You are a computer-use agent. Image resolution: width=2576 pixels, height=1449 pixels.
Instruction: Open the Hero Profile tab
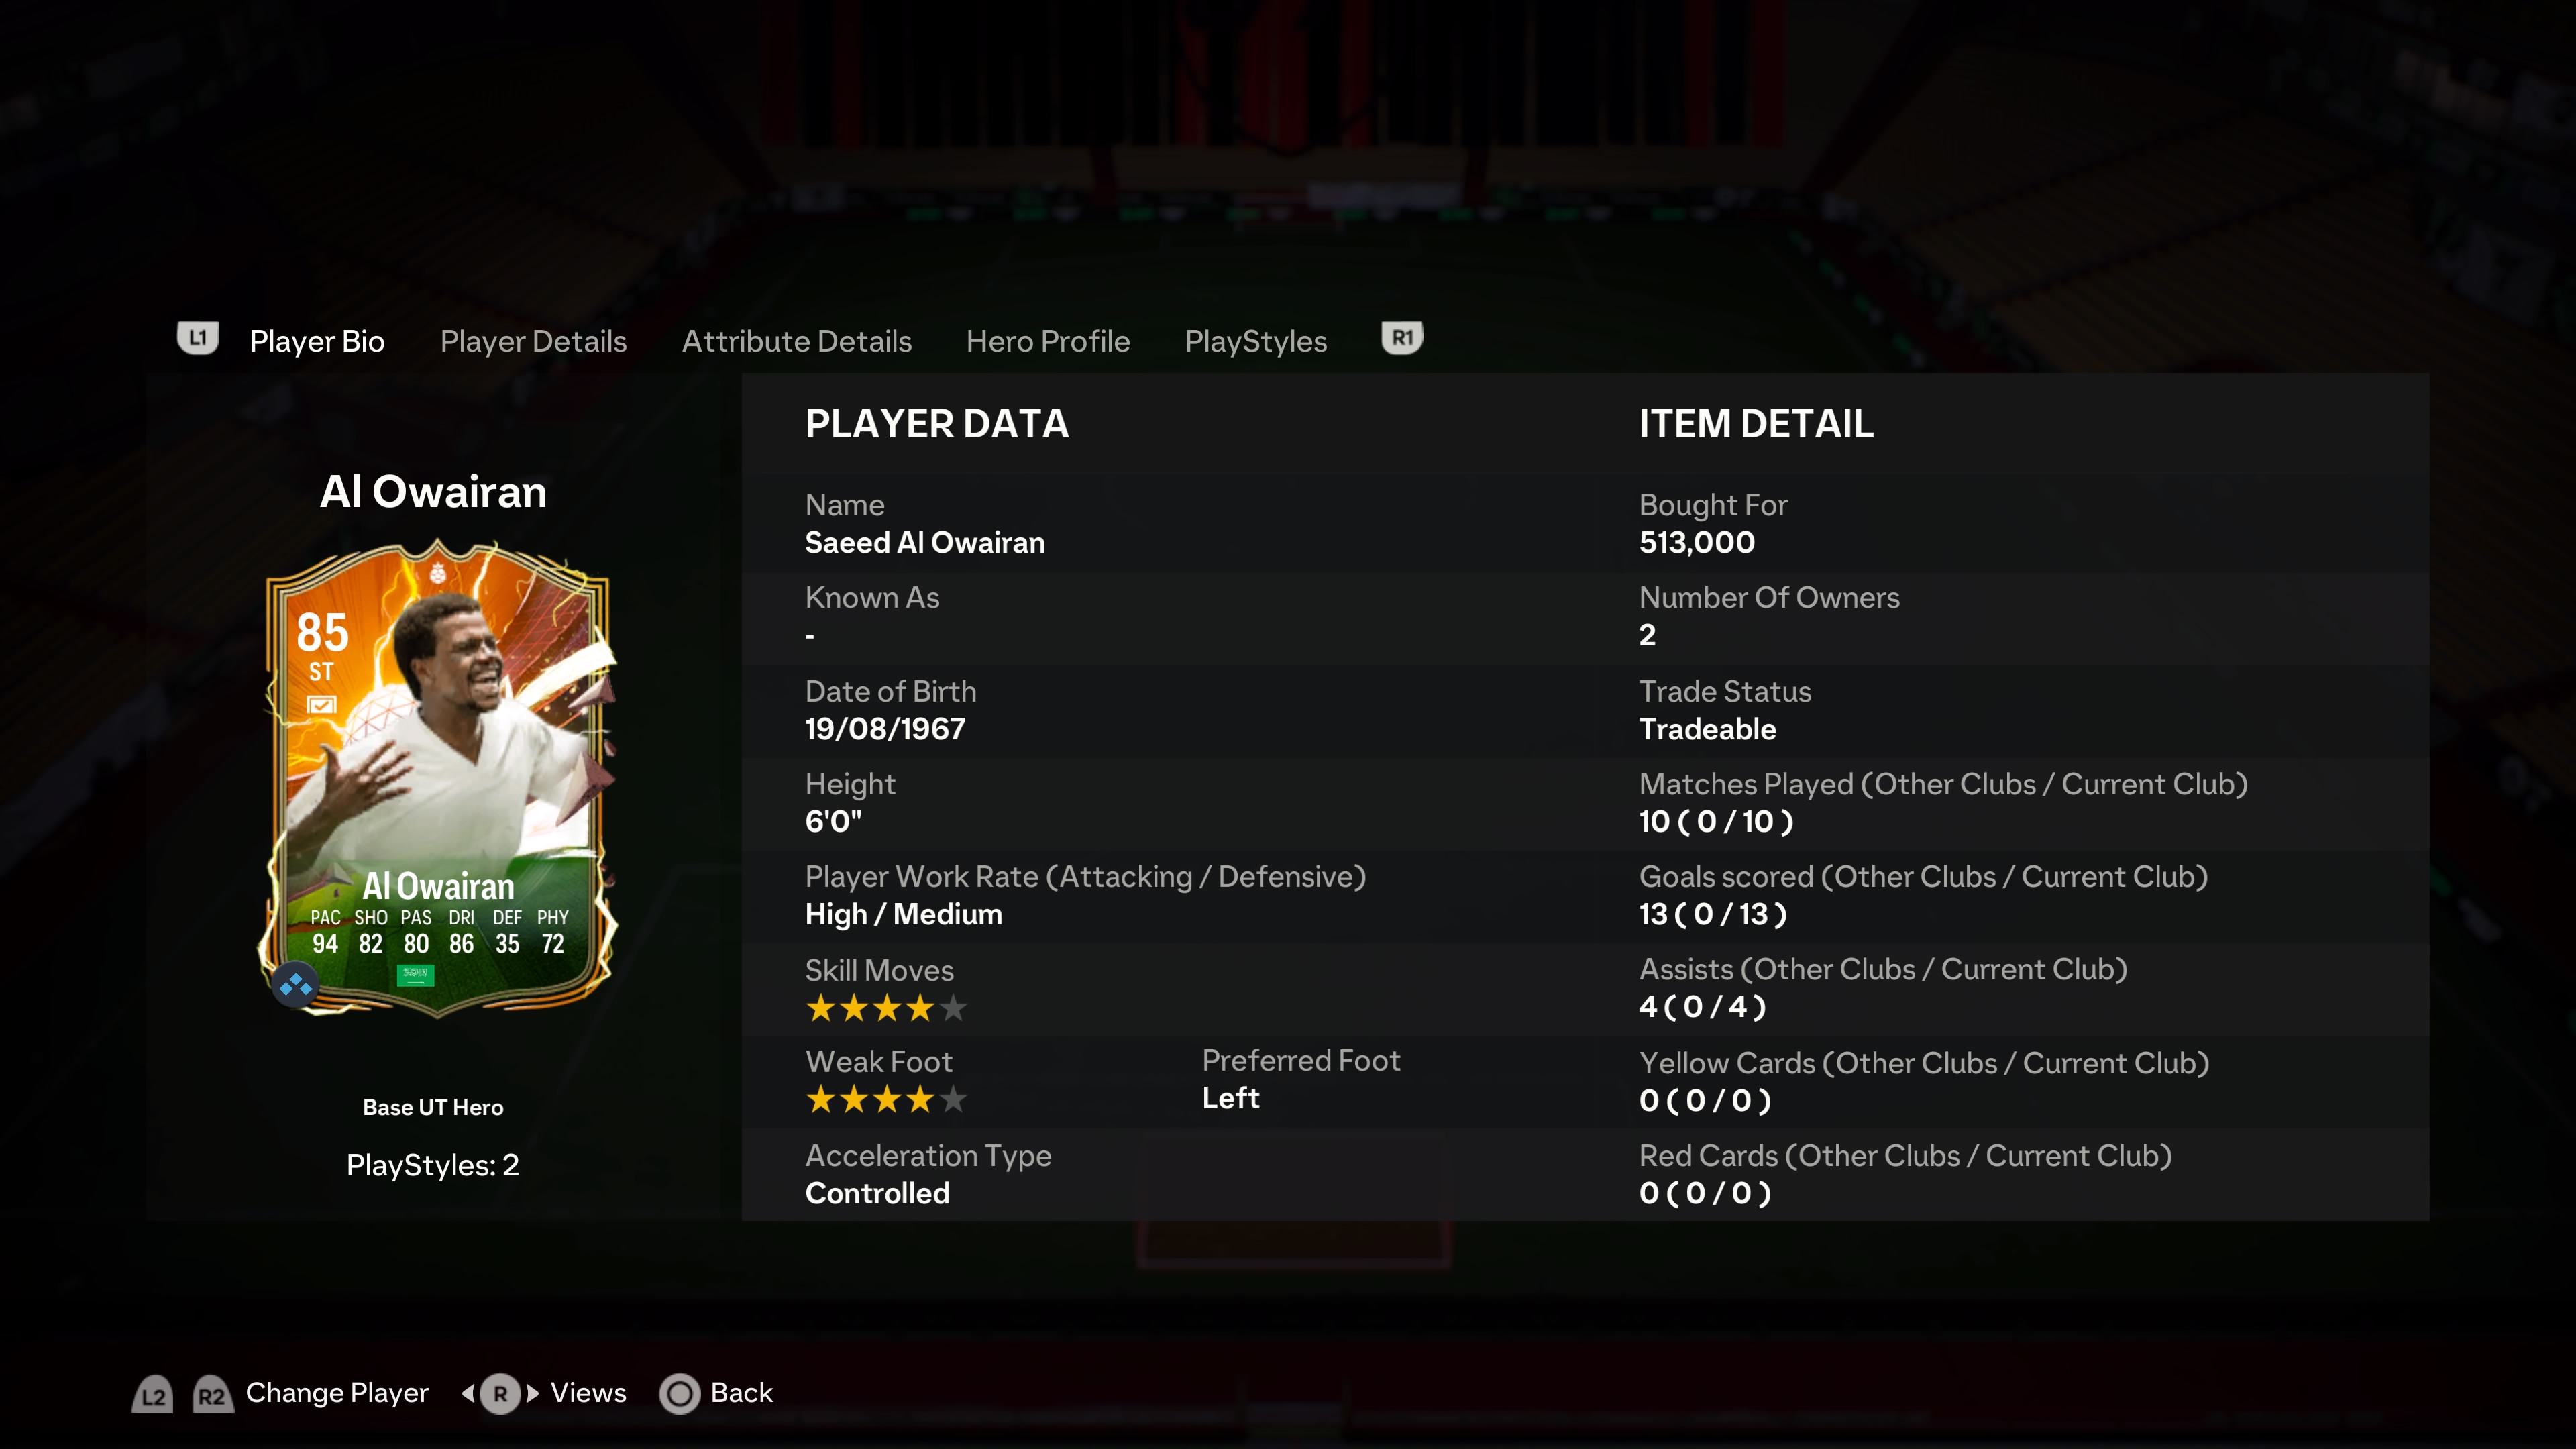click(x=1047, y=341)
